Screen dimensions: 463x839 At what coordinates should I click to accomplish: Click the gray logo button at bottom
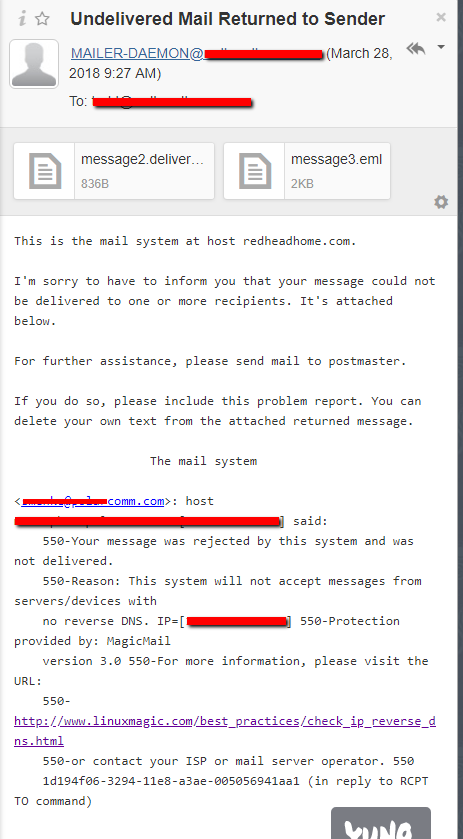[381, 823]
